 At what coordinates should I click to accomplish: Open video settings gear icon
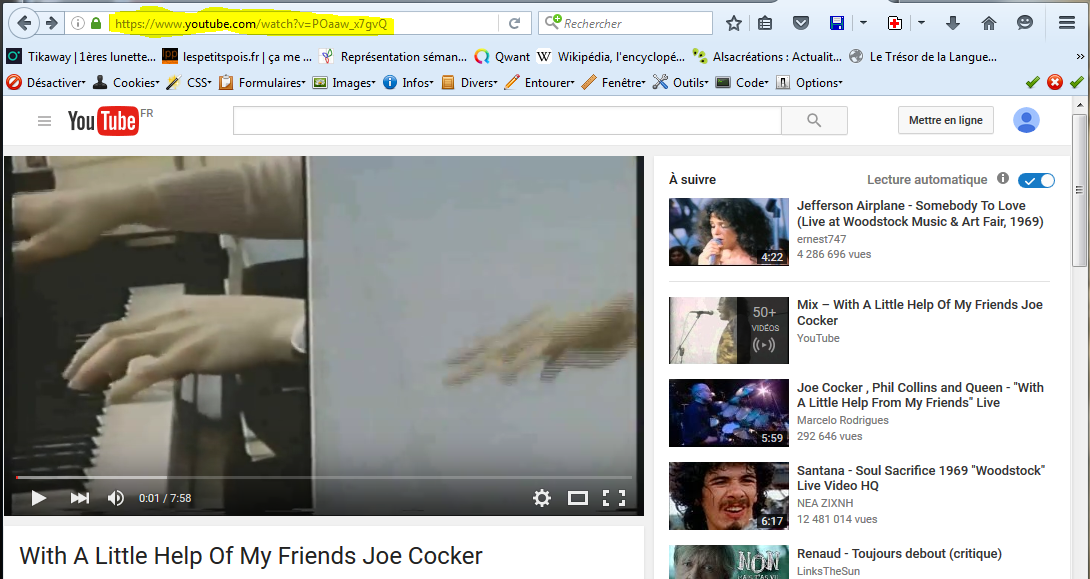[x=542, y=497]
